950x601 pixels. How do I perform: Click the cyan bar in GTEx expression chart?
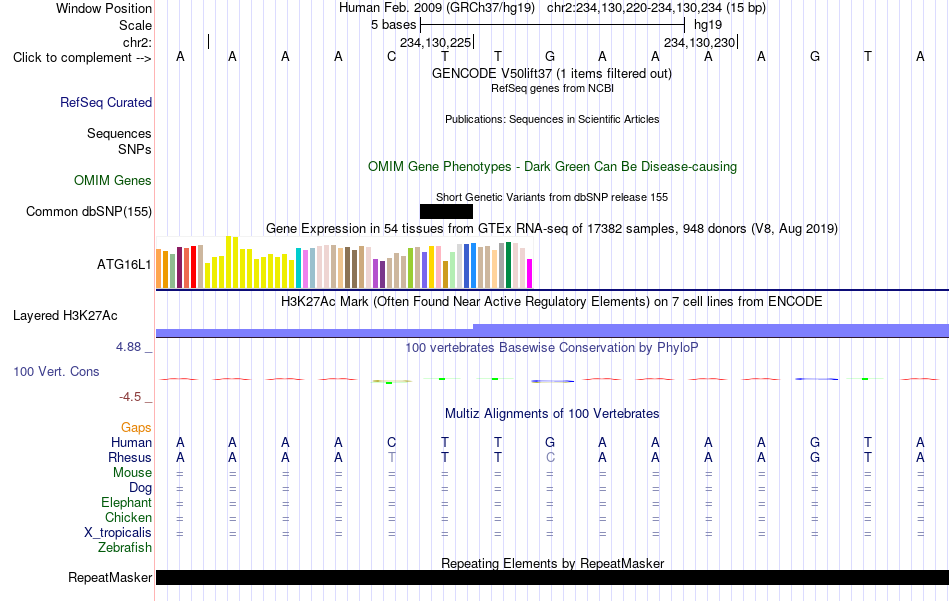(299, 268)
